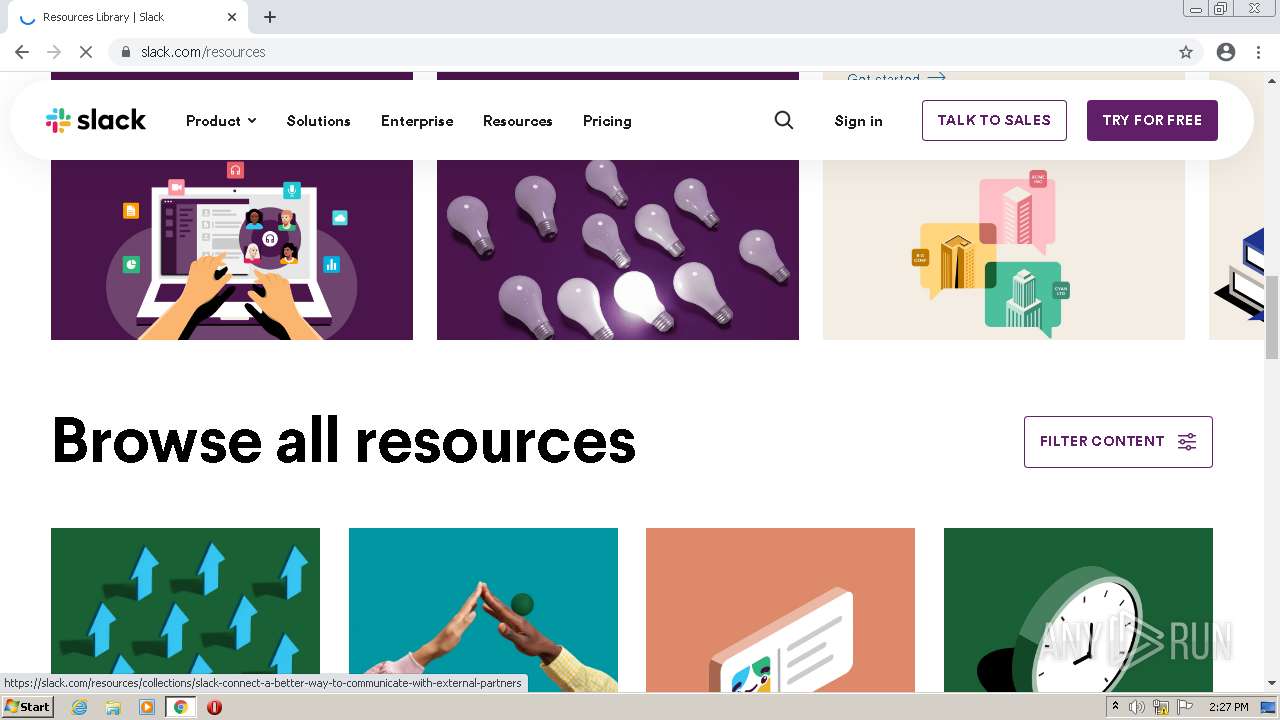Stop page loading with X button

[x=85, y=52]
